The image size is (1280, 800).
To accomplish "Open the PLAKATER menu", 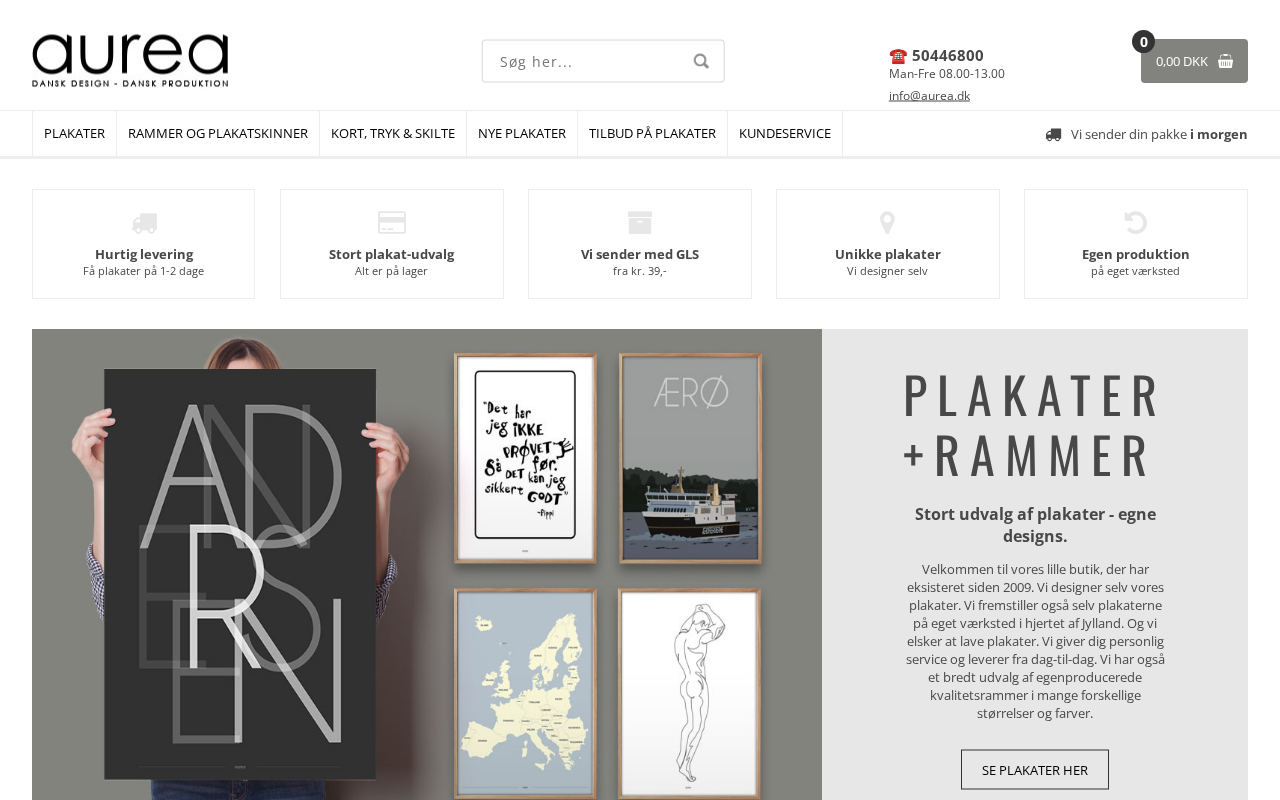I will point(74,133).
